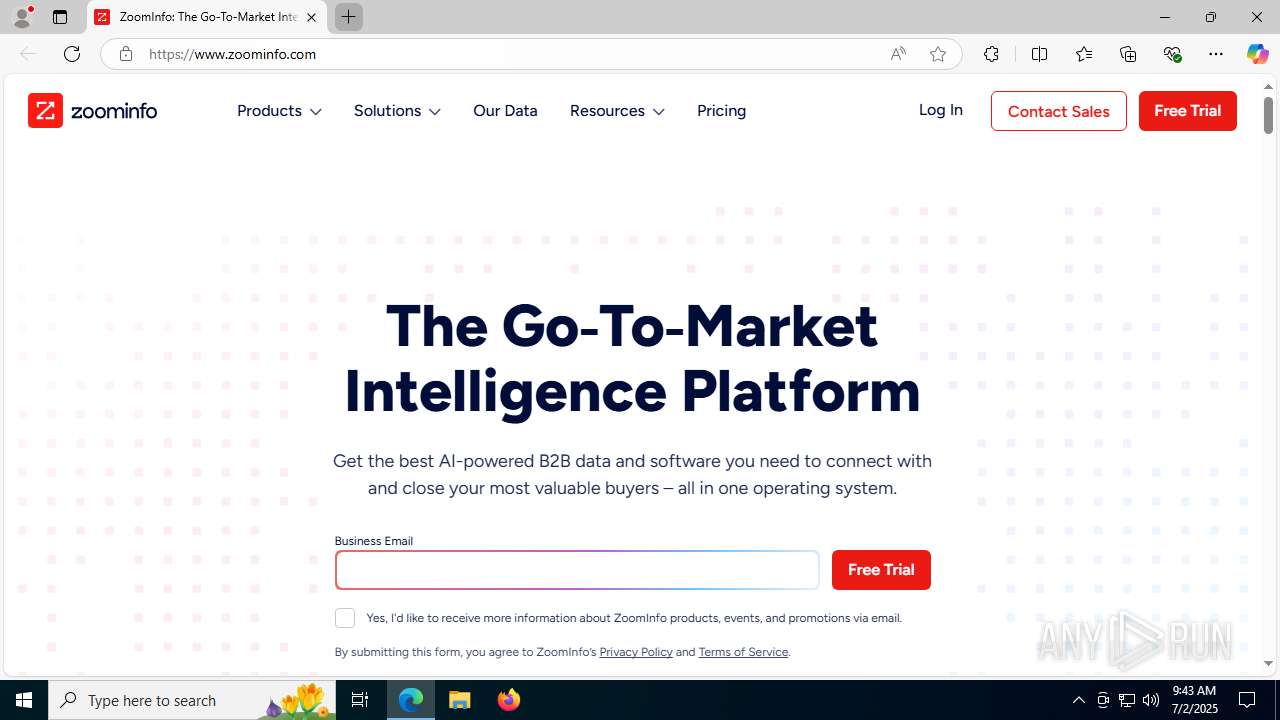The image size is (1280, 720).
Task: Open the Our Data page
Action: point(505,111)
